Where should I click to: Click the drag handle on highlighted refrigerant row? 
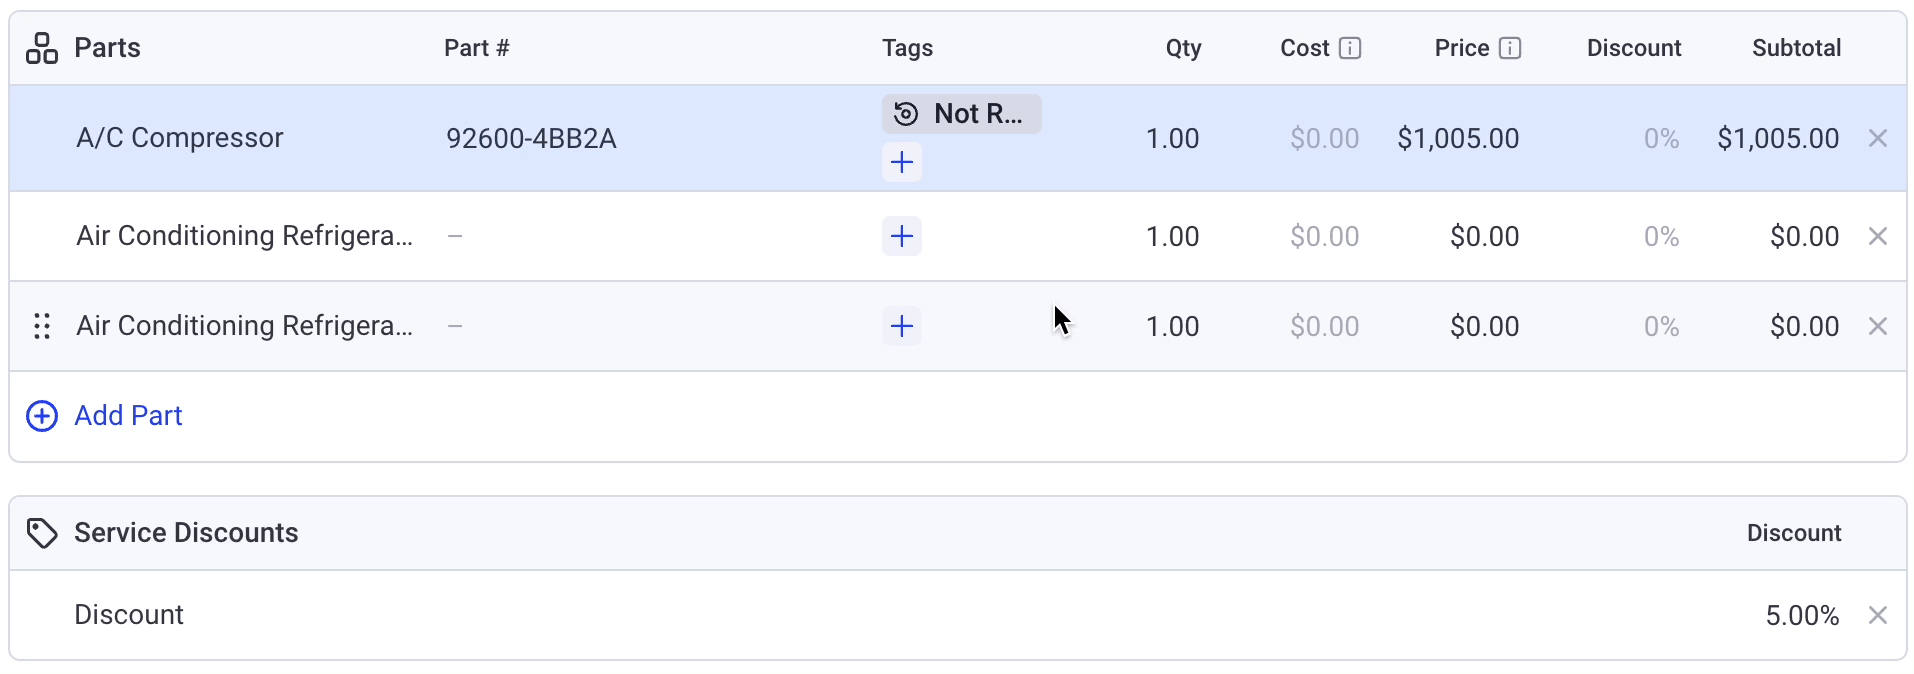click(42, 326)
